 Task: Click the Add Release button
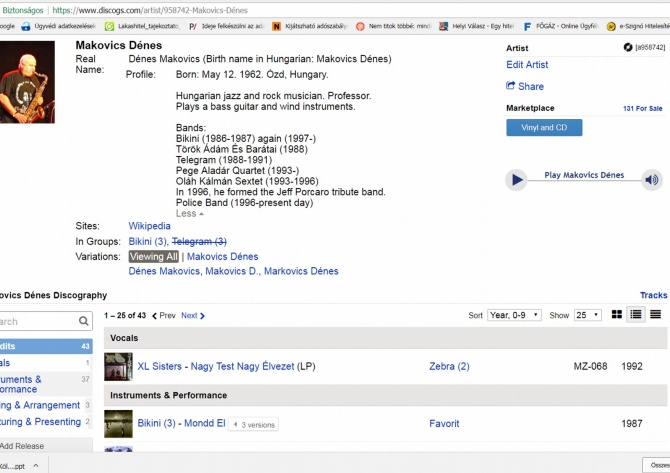click(x=46, y=446)
